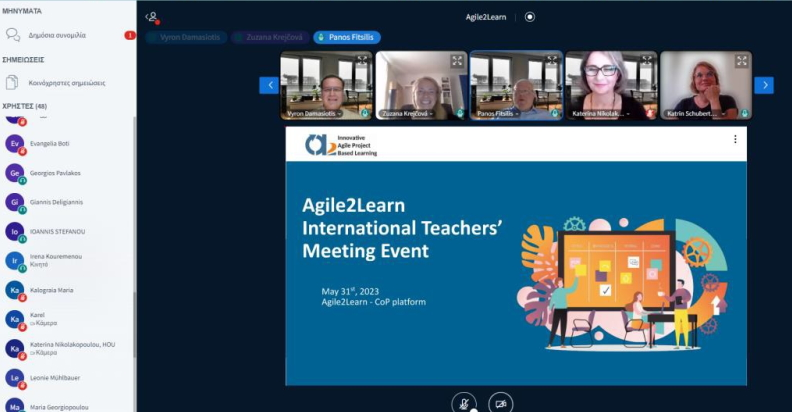Open Zuzana Krejčová webcam name dropdown
792x412 pixels.
408,114
